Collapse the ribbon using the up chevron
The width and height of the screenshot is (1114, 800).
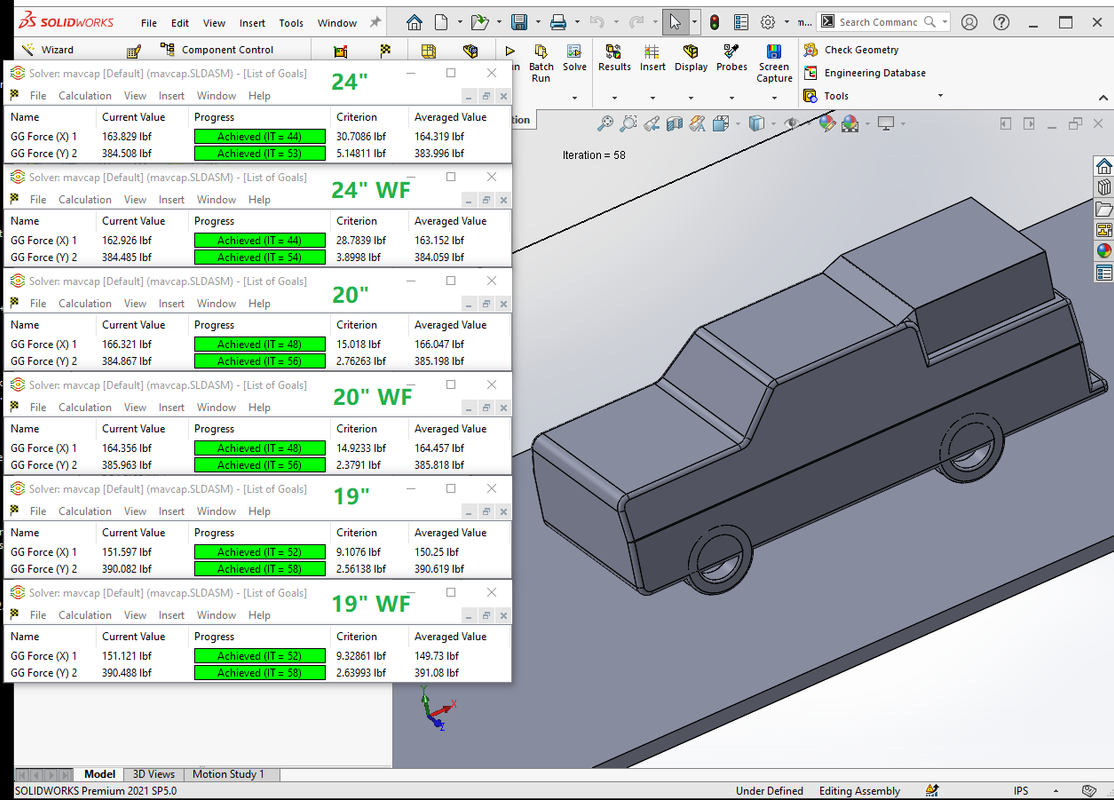coord(1103,97)
